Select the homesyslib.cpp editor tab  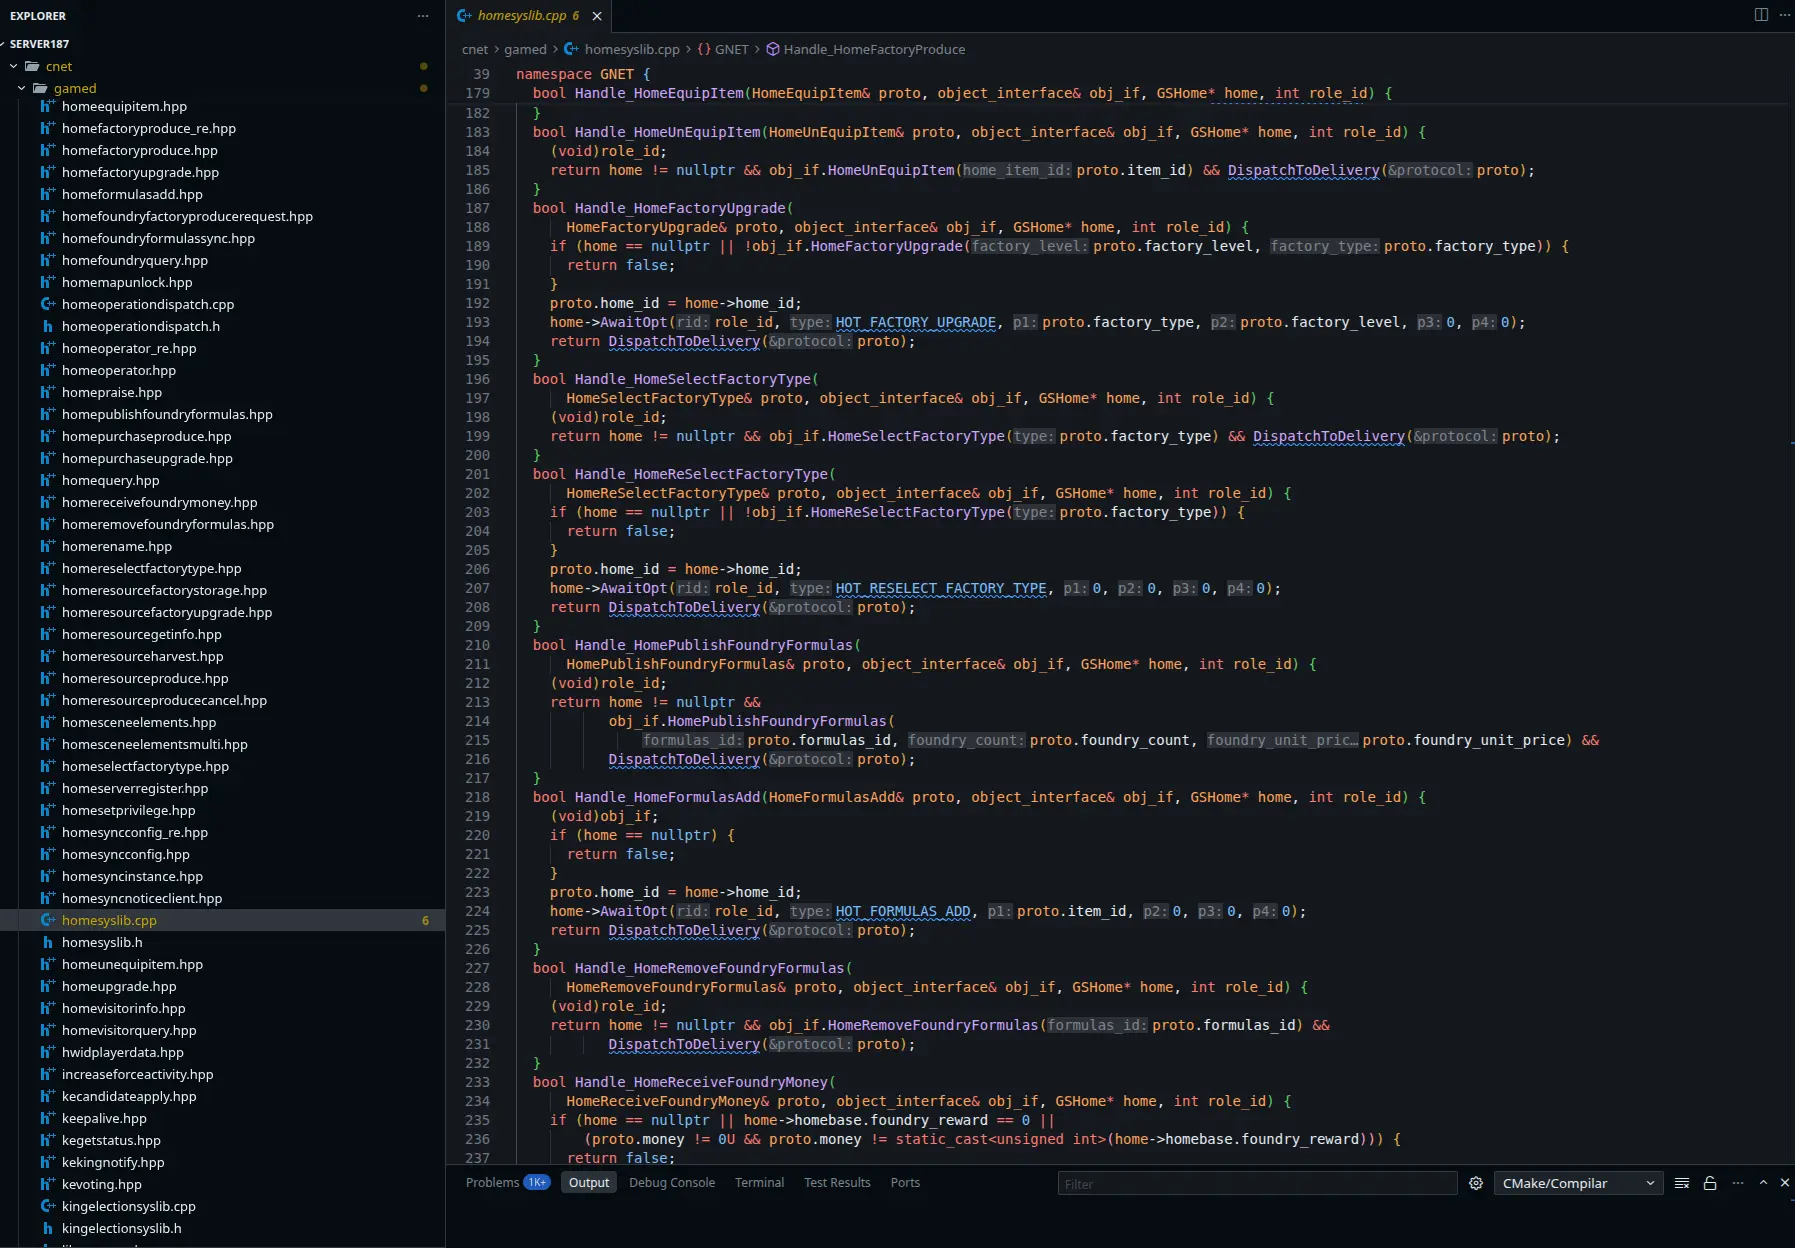pos(528,16)
